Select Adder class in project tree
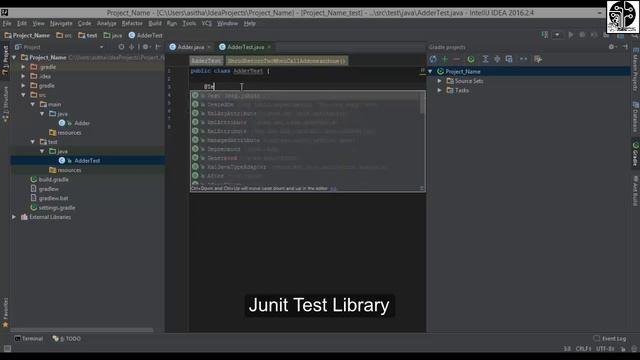Screen dimensions: 640x360 [x=82, y=123]
